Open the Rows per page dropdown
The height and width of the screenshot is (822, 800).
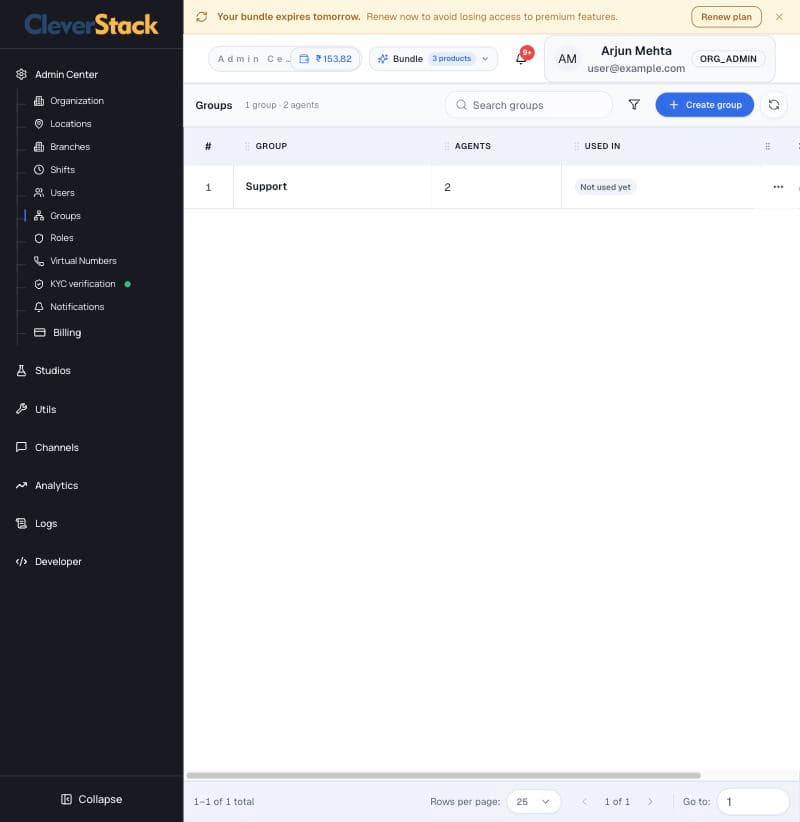click(533, 802)
